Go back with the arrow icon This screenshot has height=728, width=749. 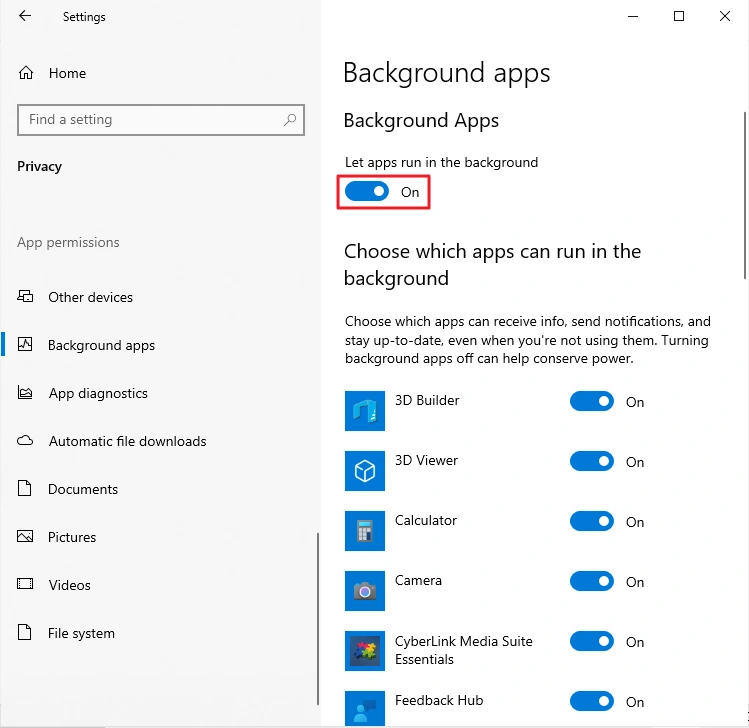25,16
